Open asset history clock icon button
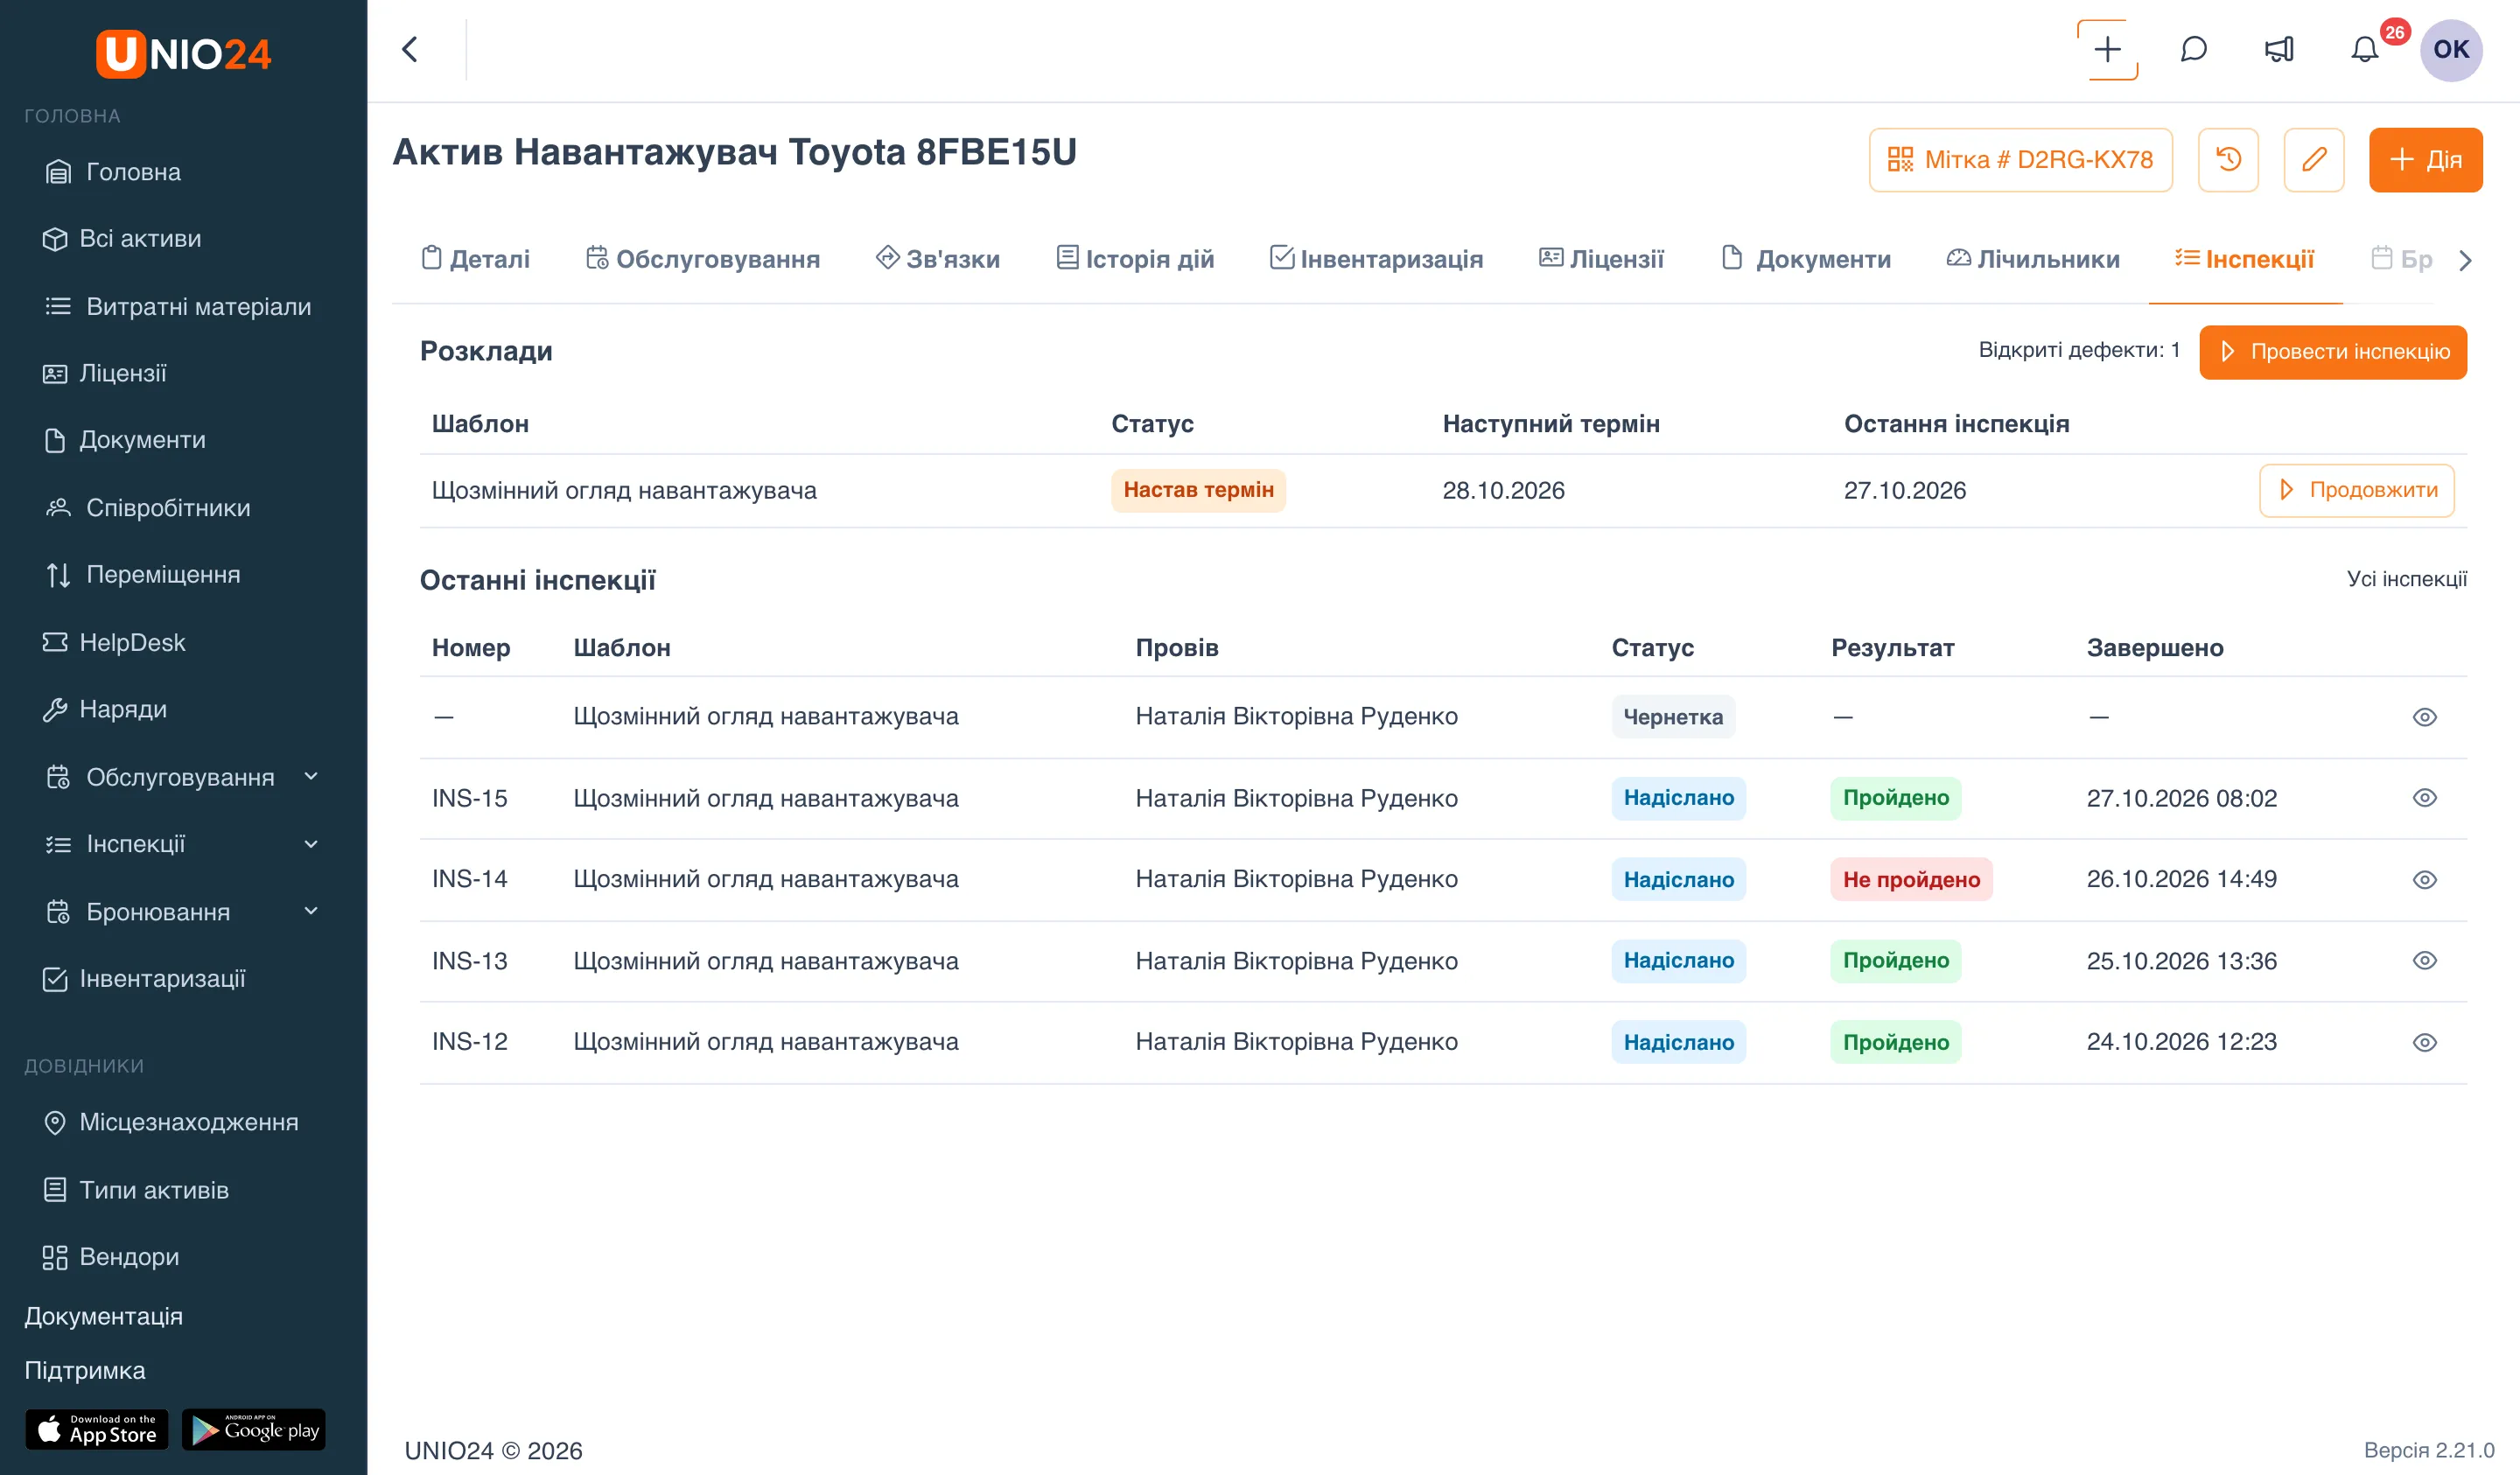Viewport: 2520px width, 1475px height. click(2229, 160)
